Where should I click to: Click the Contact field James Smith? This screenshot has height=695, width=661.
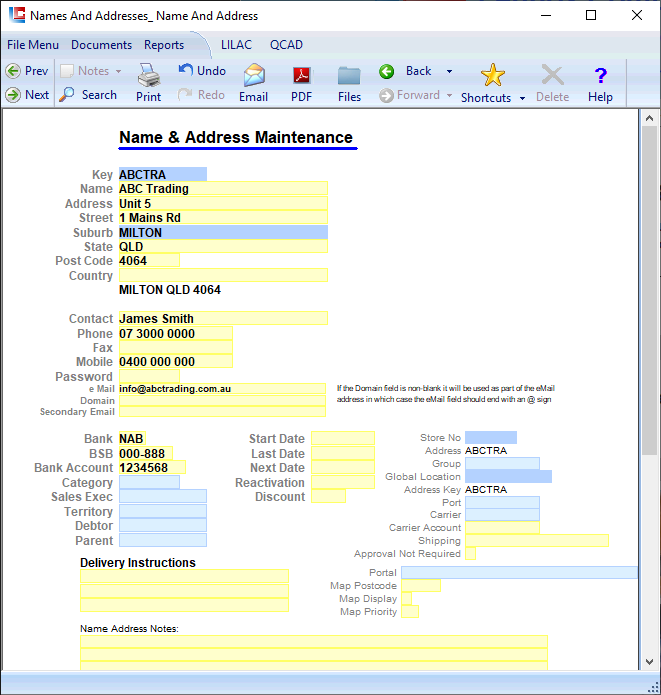[x=223, y=318]
